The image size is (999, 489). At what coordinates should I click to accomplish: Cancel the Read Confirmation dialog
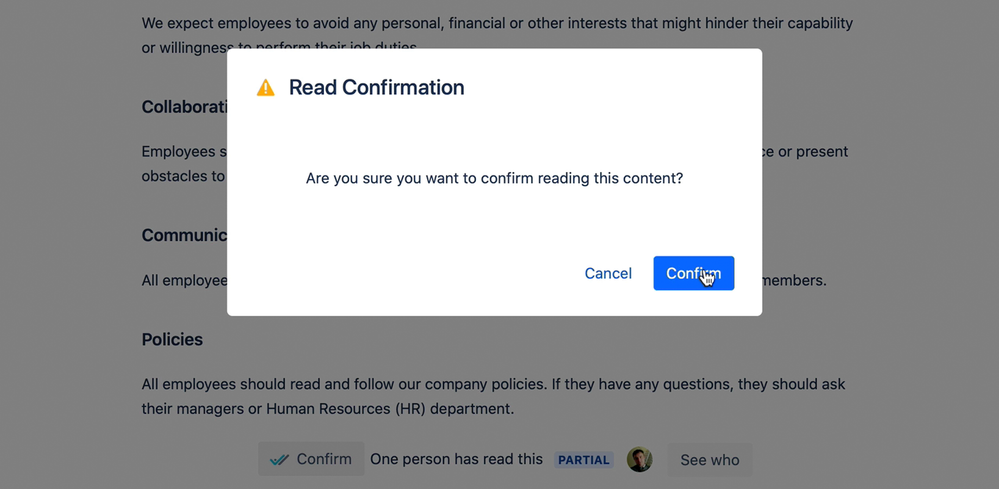tap(608, 273)
